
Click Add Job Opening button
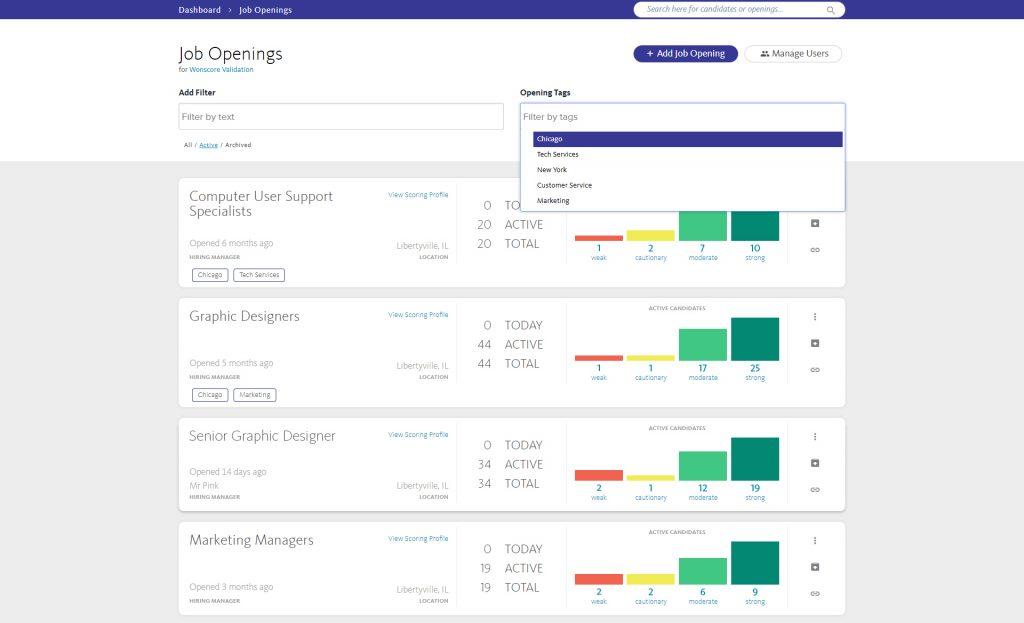(x=685, y=54)
